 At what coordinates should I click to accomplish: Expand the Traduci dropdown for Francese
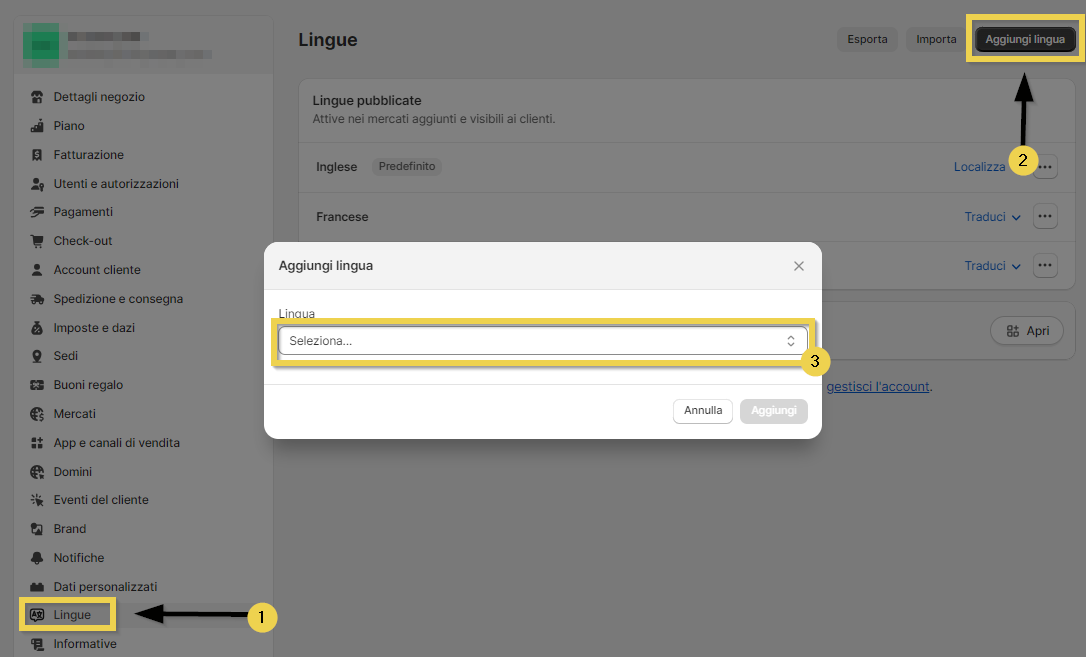pyautogui.click(x=992, y=217)
